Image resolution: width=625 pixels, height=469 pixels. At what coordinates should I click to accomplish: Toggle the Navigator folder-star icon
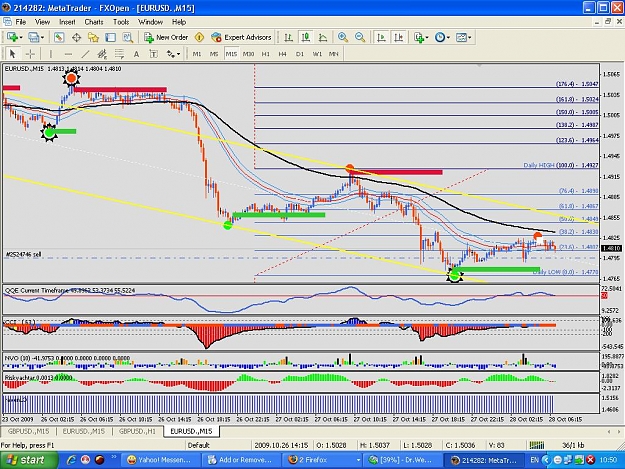tap(93, 37)
